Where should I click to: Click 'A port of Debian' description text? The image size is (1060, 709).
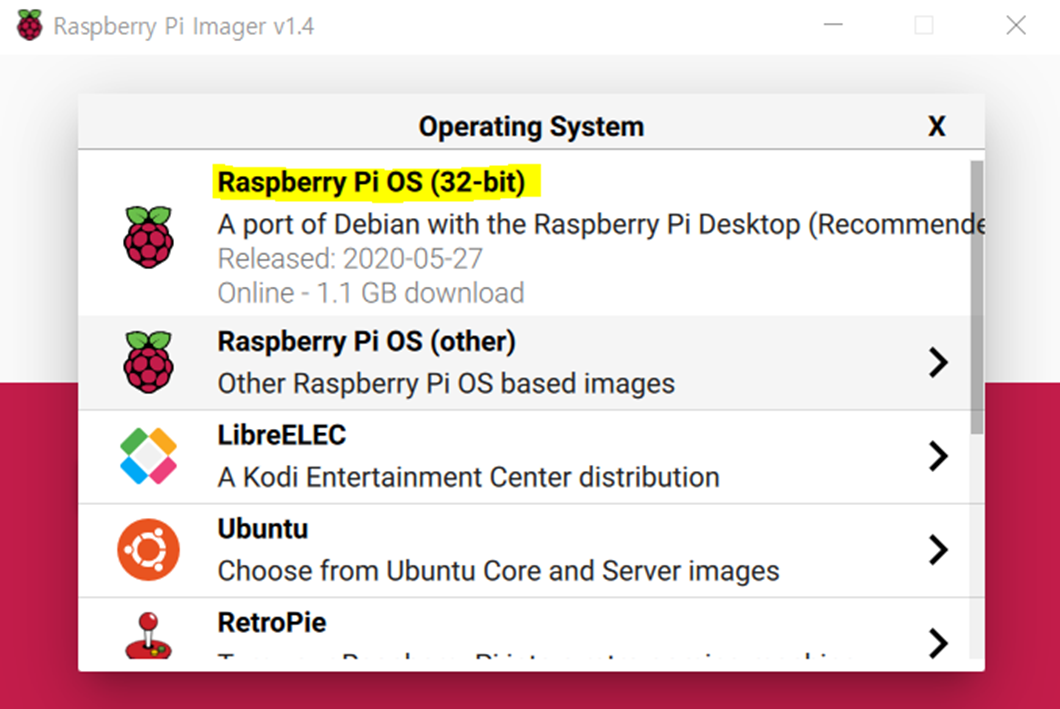(600, 224)
